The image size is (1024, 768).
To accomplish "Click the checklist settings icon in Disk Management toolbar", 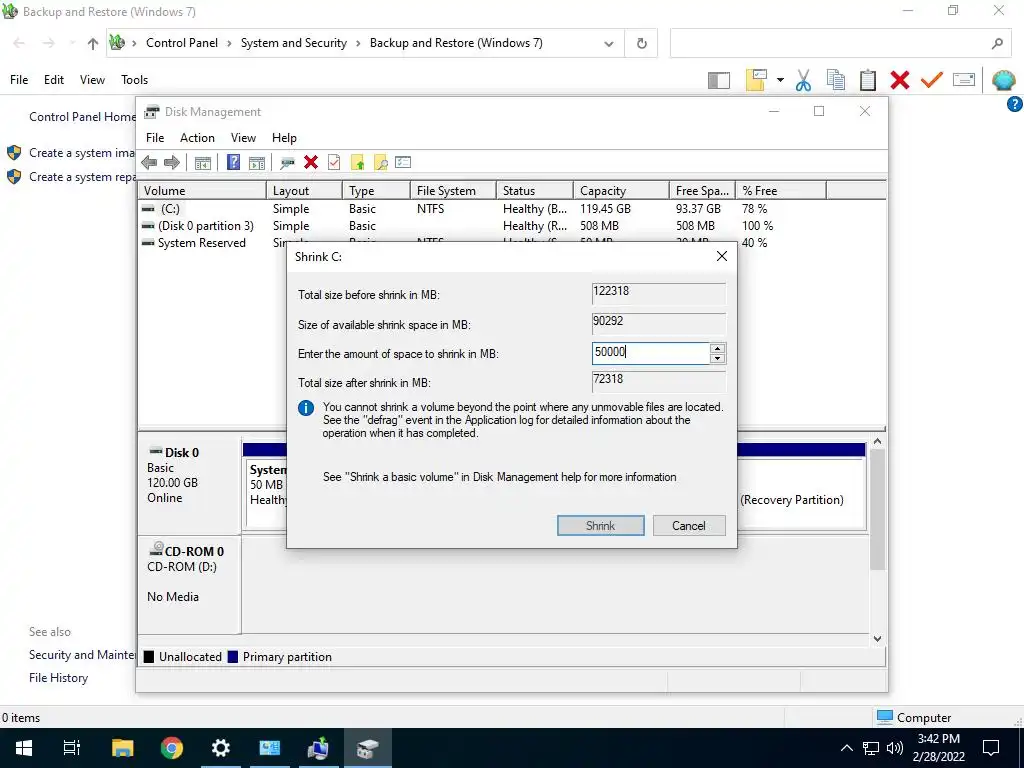I will click(403, 162).
